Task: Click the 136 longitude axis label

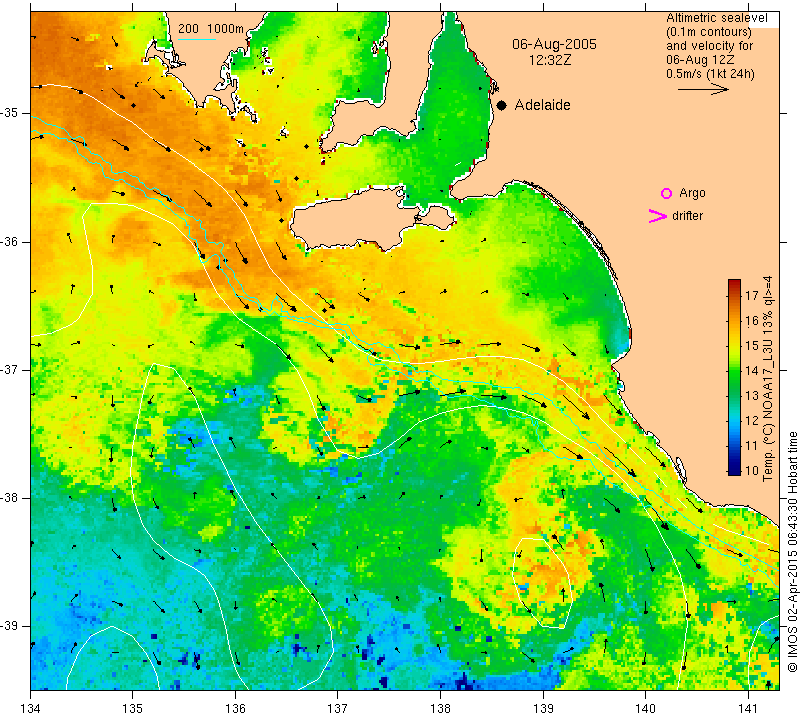Action: (235, 709)
